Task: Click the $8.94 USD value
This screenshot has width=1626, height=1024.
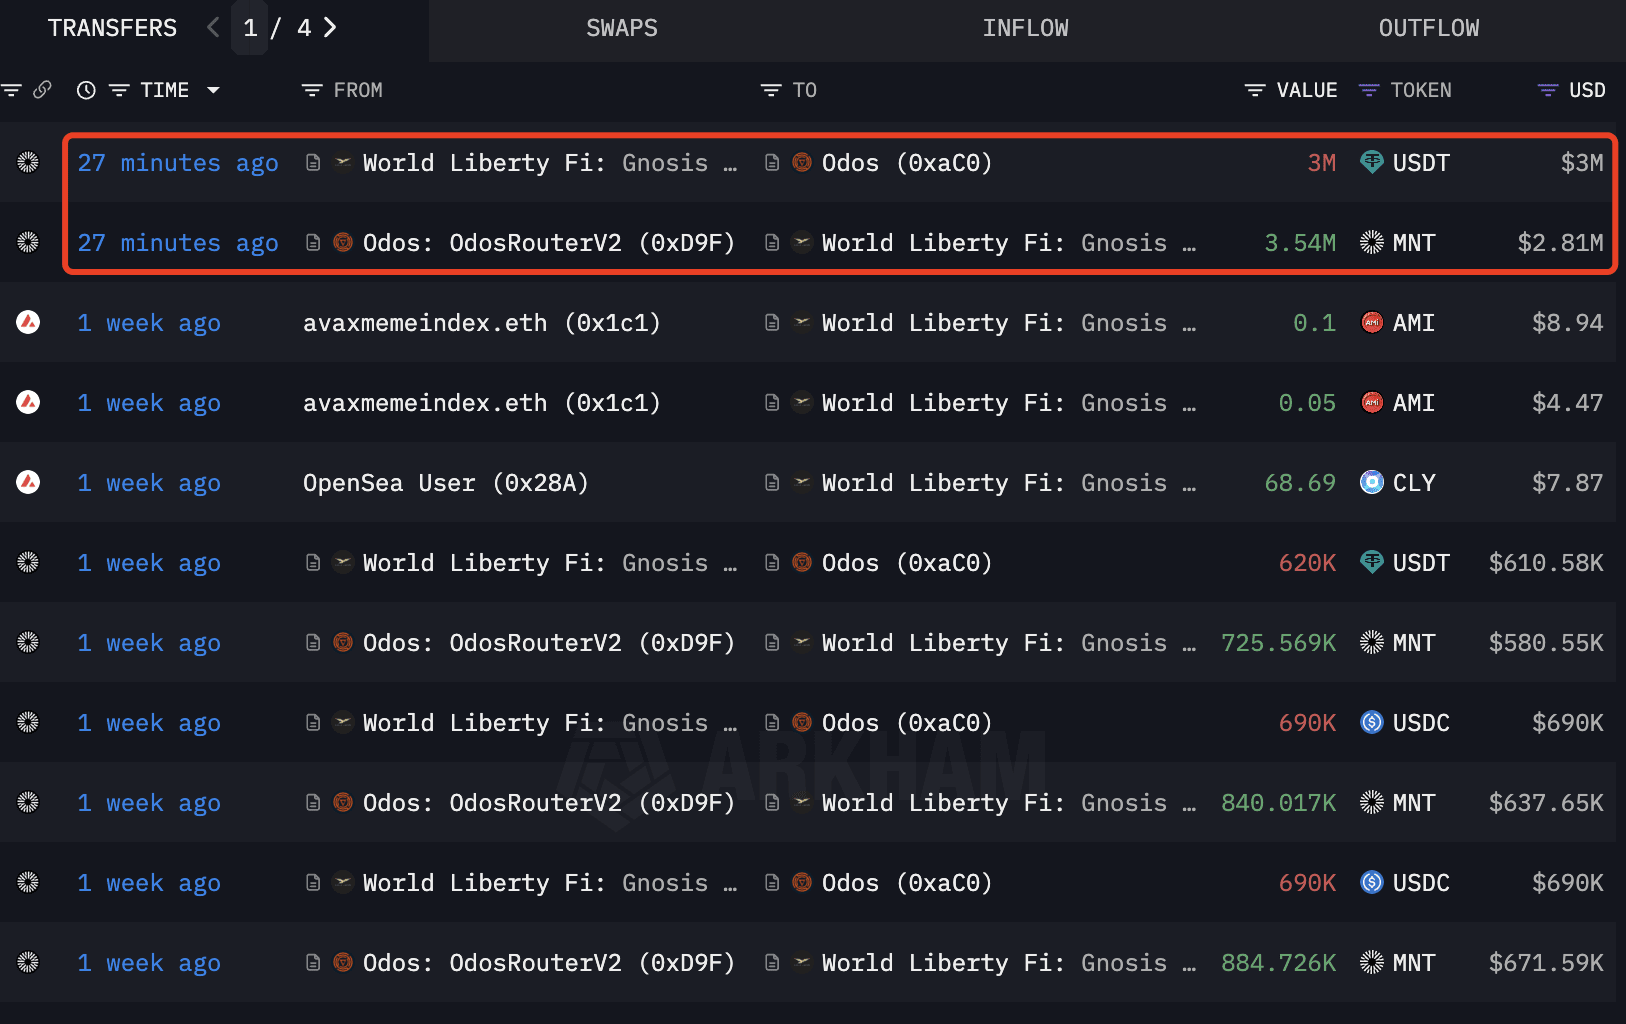Action: point(1567,323)
